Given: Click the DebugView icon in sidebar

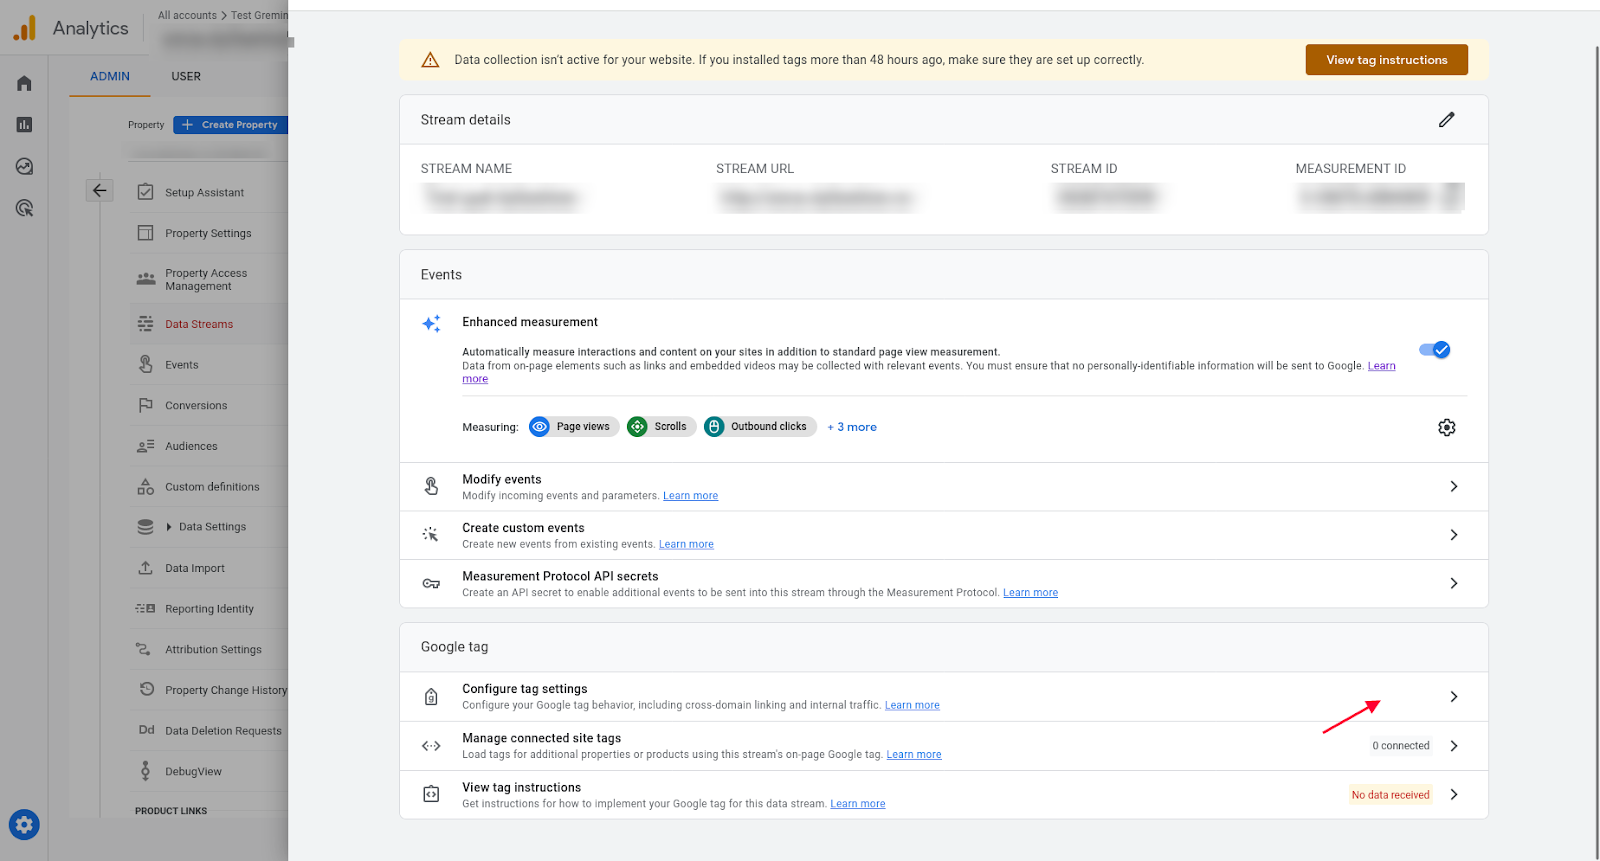Looking at the screenshot, I should click(145, 771).
